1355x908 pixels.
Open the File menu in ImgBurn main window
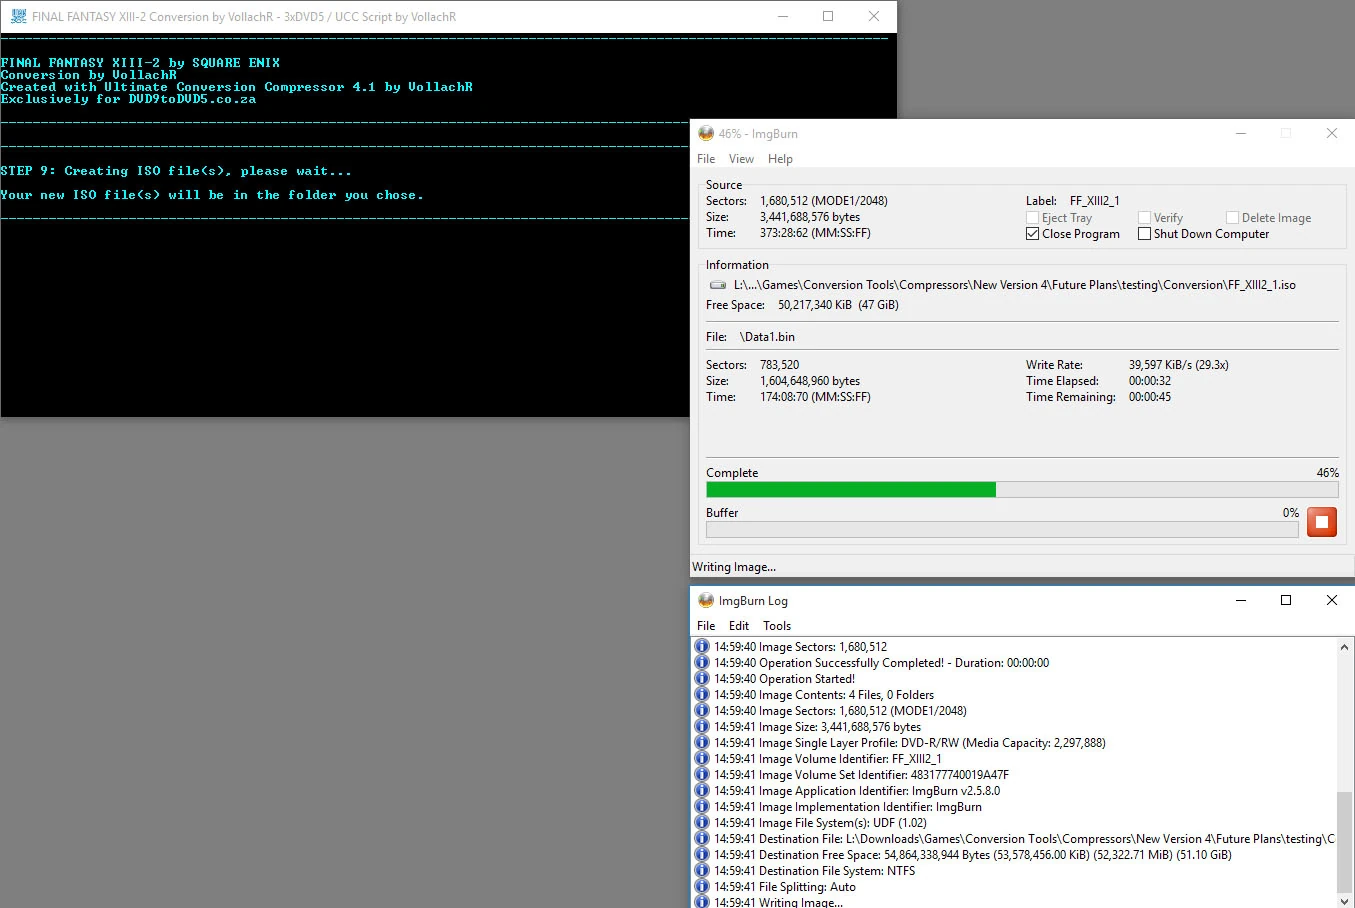click(706, 159)
